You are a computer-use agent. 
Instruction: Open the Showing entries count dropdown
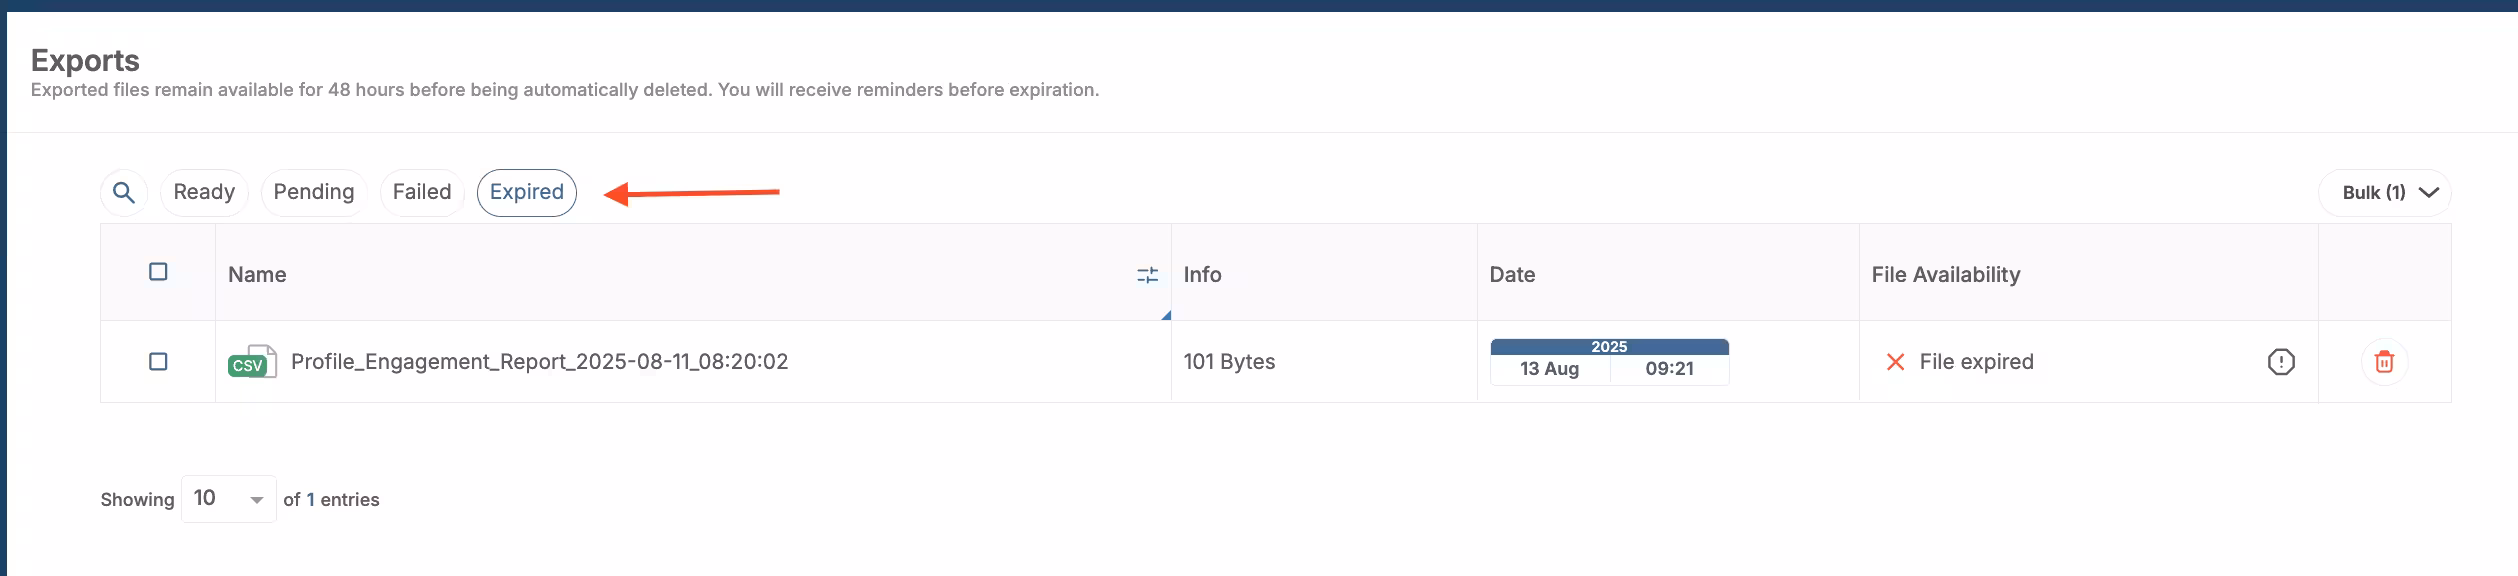click(228, 497)
